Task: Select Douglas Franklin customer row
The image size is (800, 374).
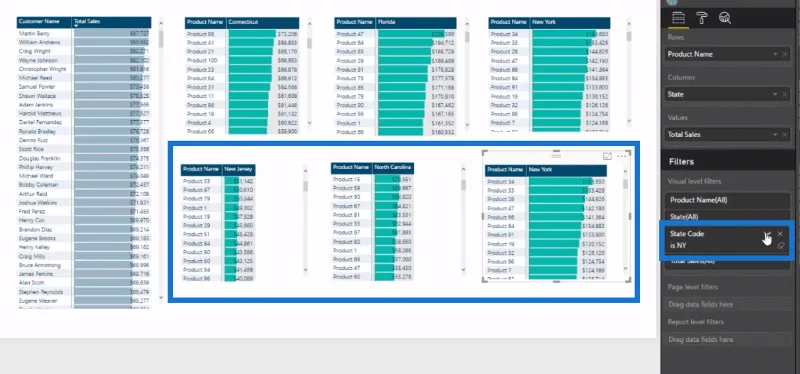Action: pyautogui.click(x=39, y=158)
